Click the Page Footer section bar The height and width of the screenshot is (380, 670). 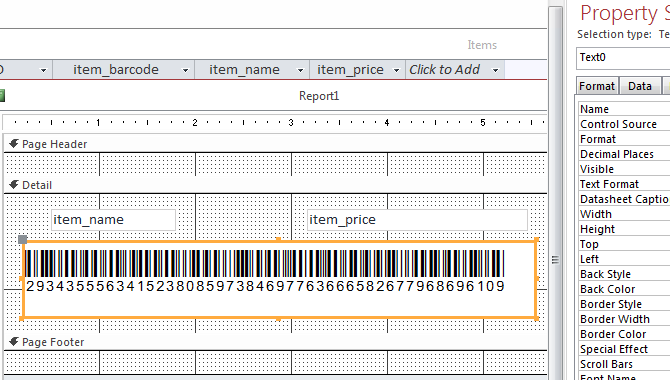[276, 342]
